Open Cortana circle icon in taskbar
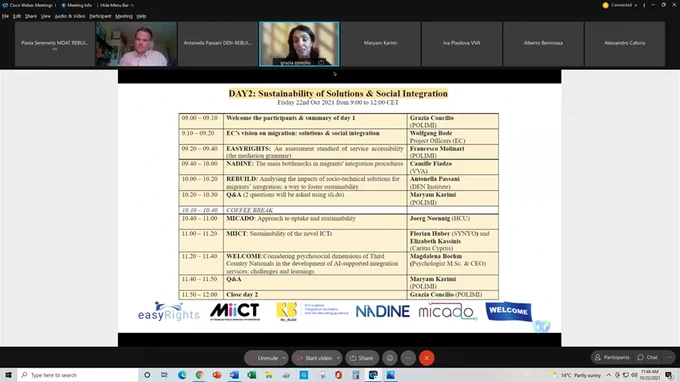Screen dimensions: 680x382 point(147,375)
